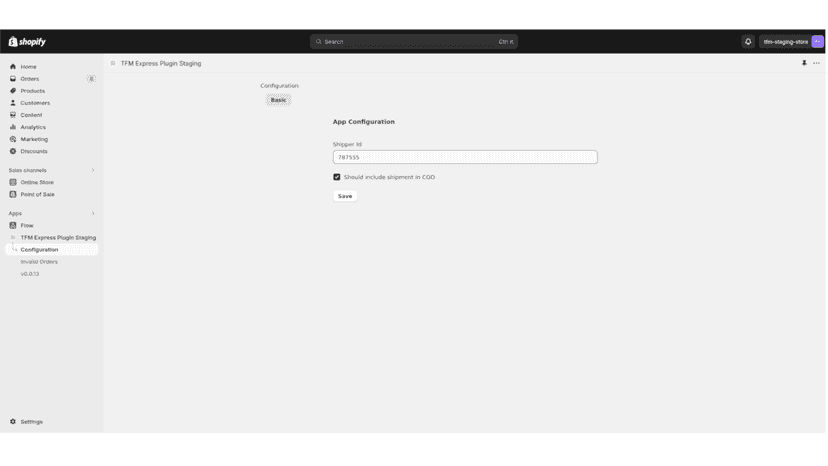Click the Online Store icon
The height and width of the screenshot is (466, 828).
coord(13,182)
